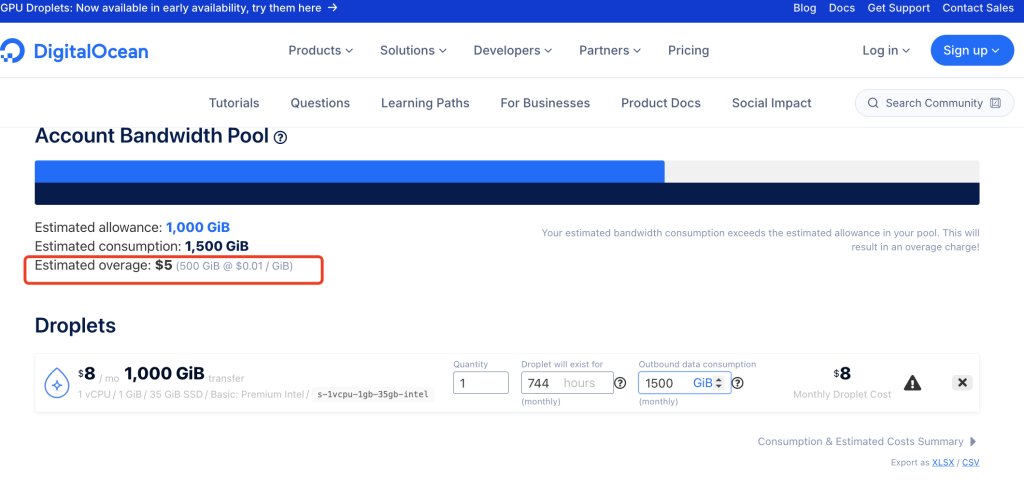Click the help icon next to Account Bandwidth Pool
Viewport: 1024px width, 490px height.
280,138
